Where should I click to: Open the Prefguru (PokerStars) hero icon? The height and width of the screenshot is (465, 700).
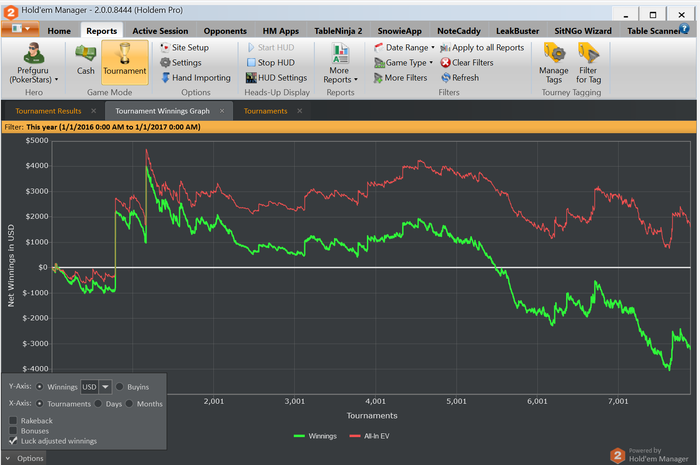[x=33, y=53]
